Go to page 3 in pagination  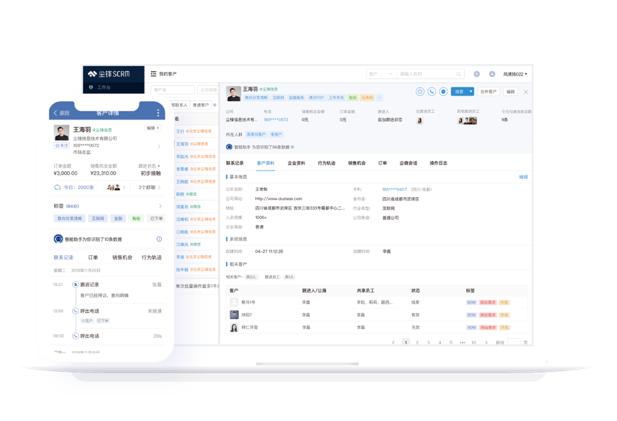coord(429,342)
